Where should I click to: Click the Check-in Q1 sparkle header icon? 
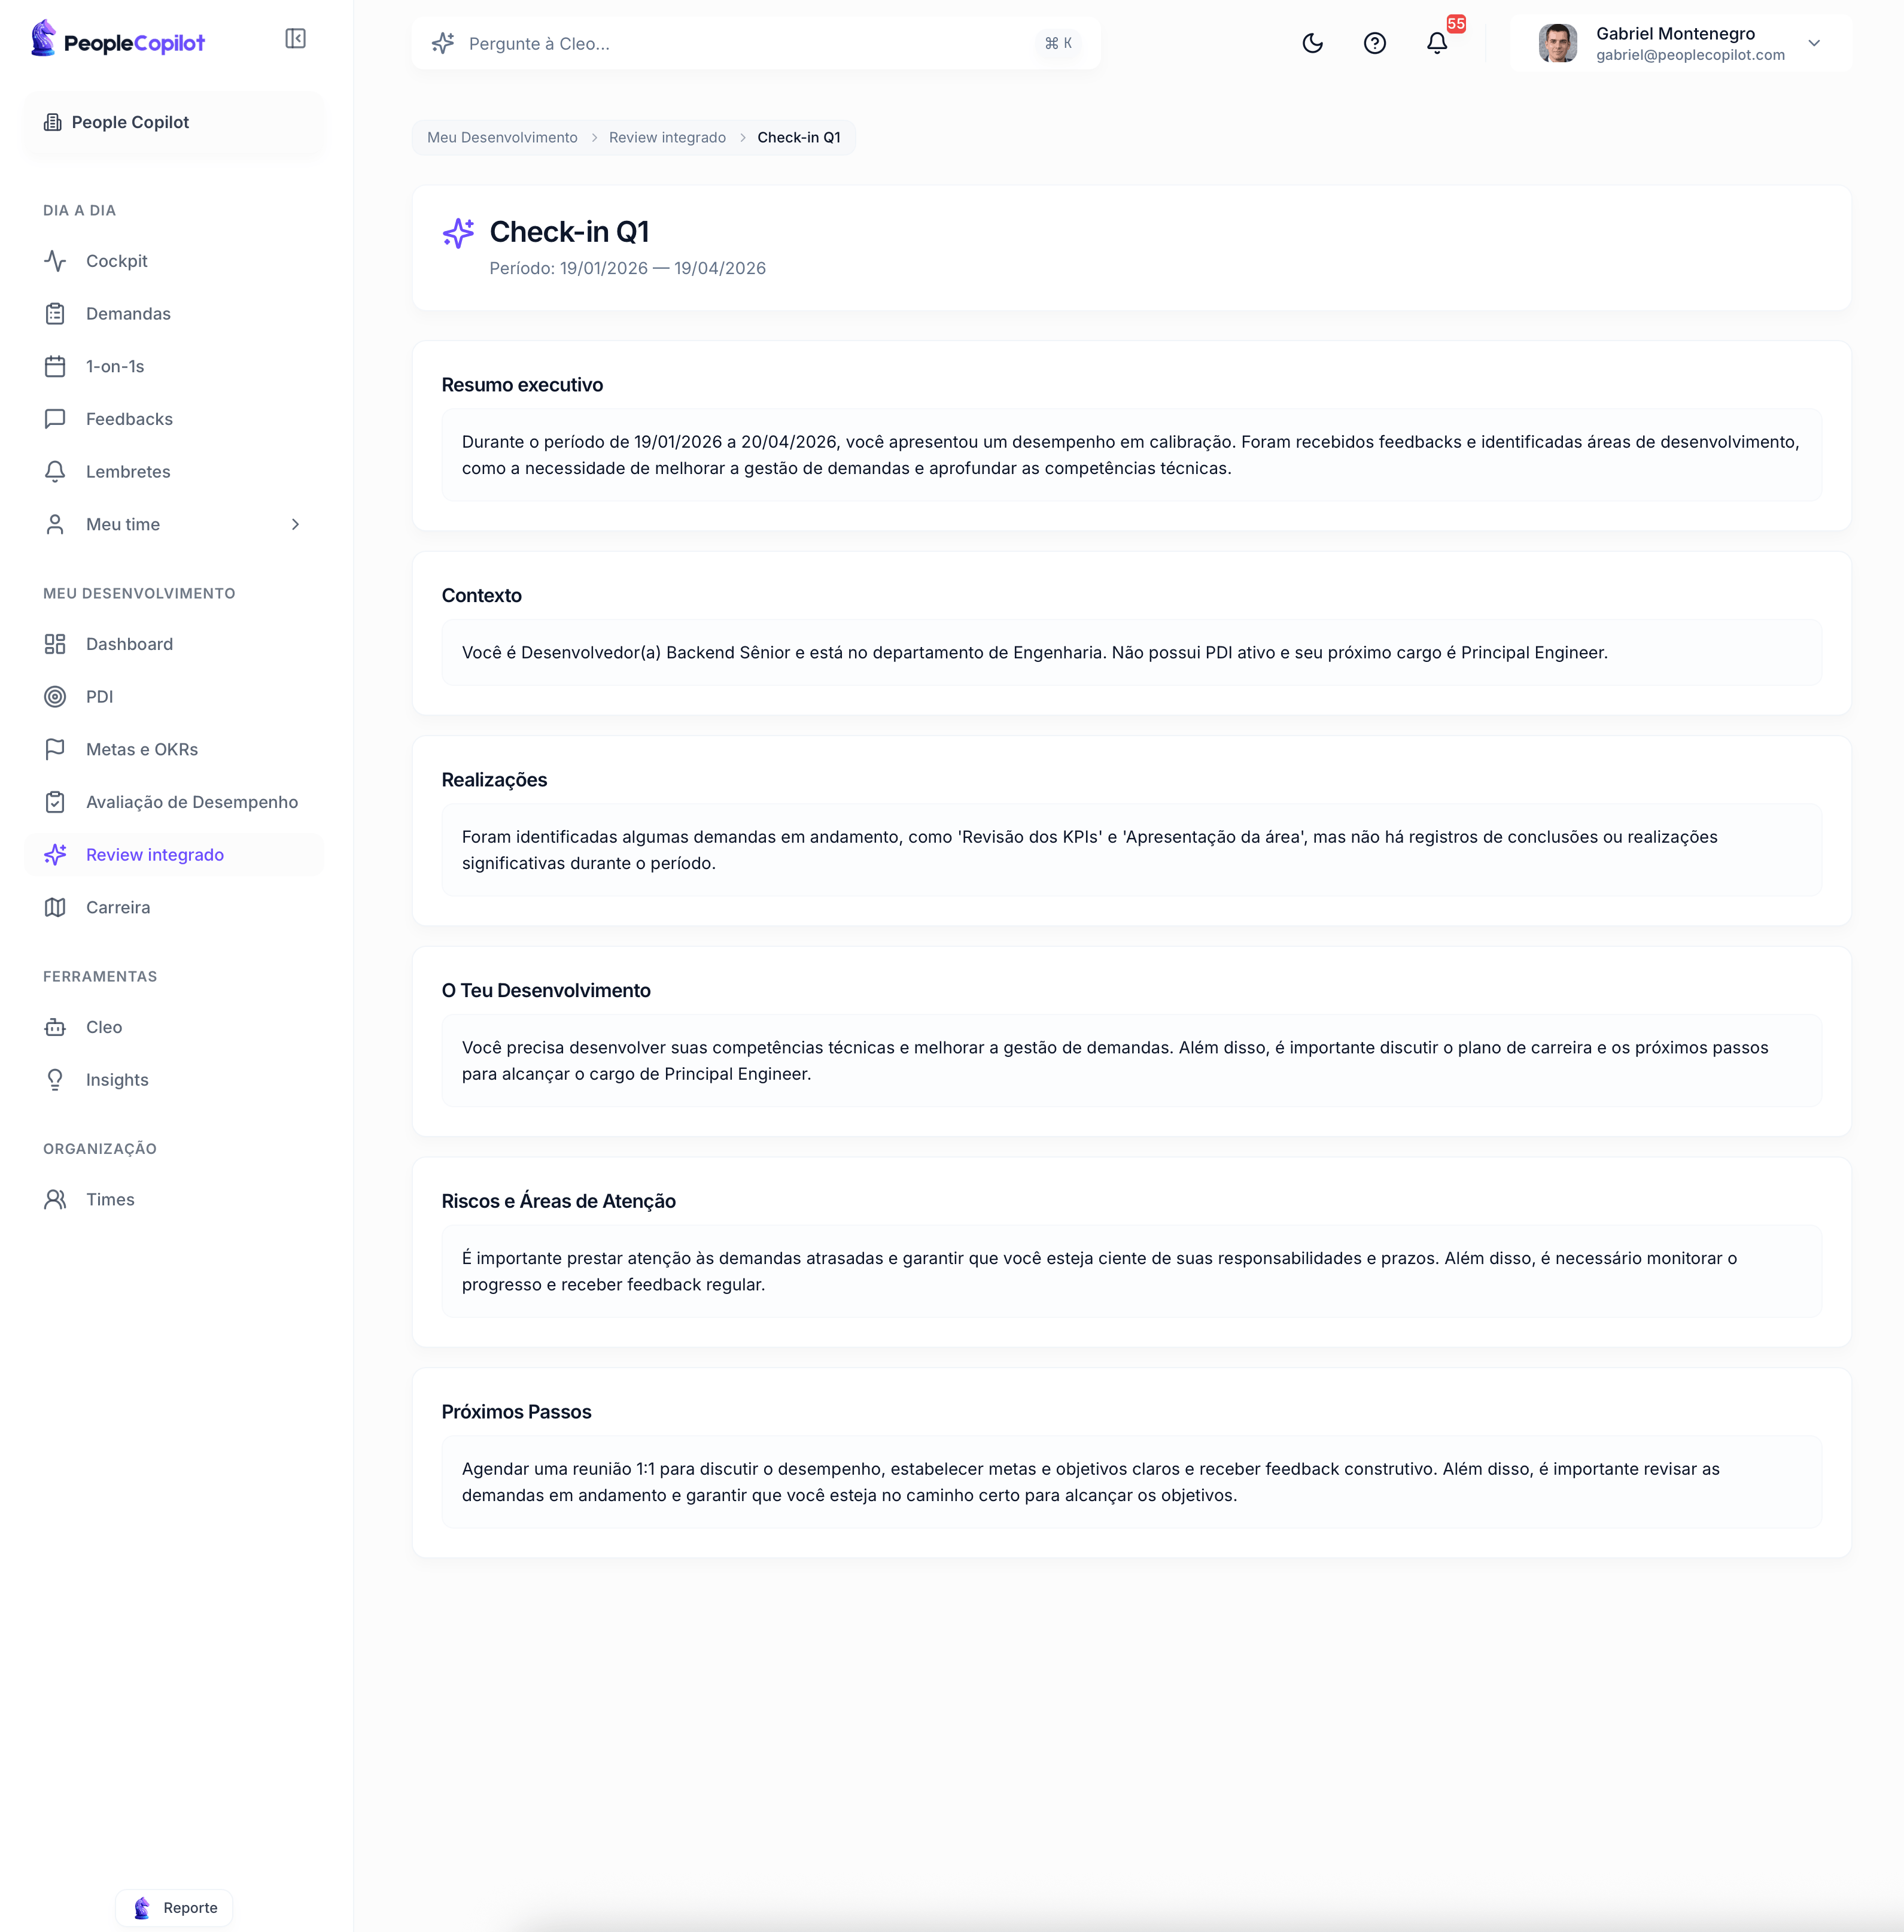[x=459, y=233]
